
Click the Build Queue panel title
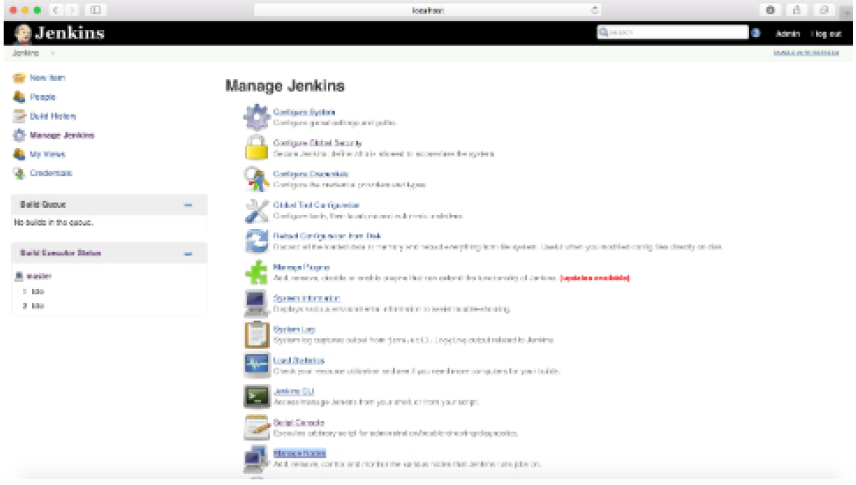tap(43, 205)
